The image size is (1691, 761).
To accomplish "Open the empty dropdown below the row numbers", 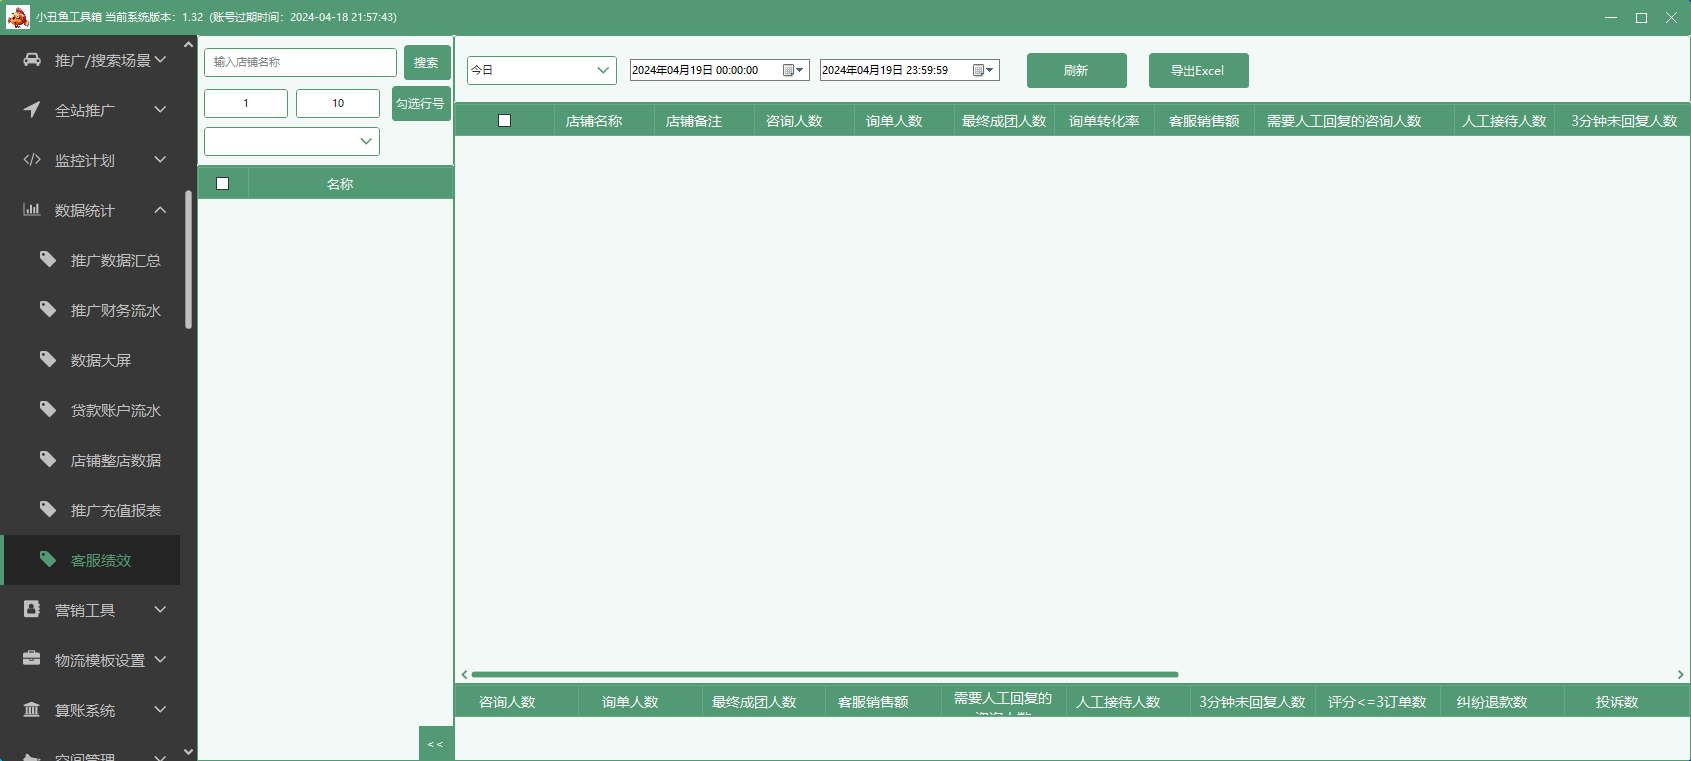I will (292, 141).
